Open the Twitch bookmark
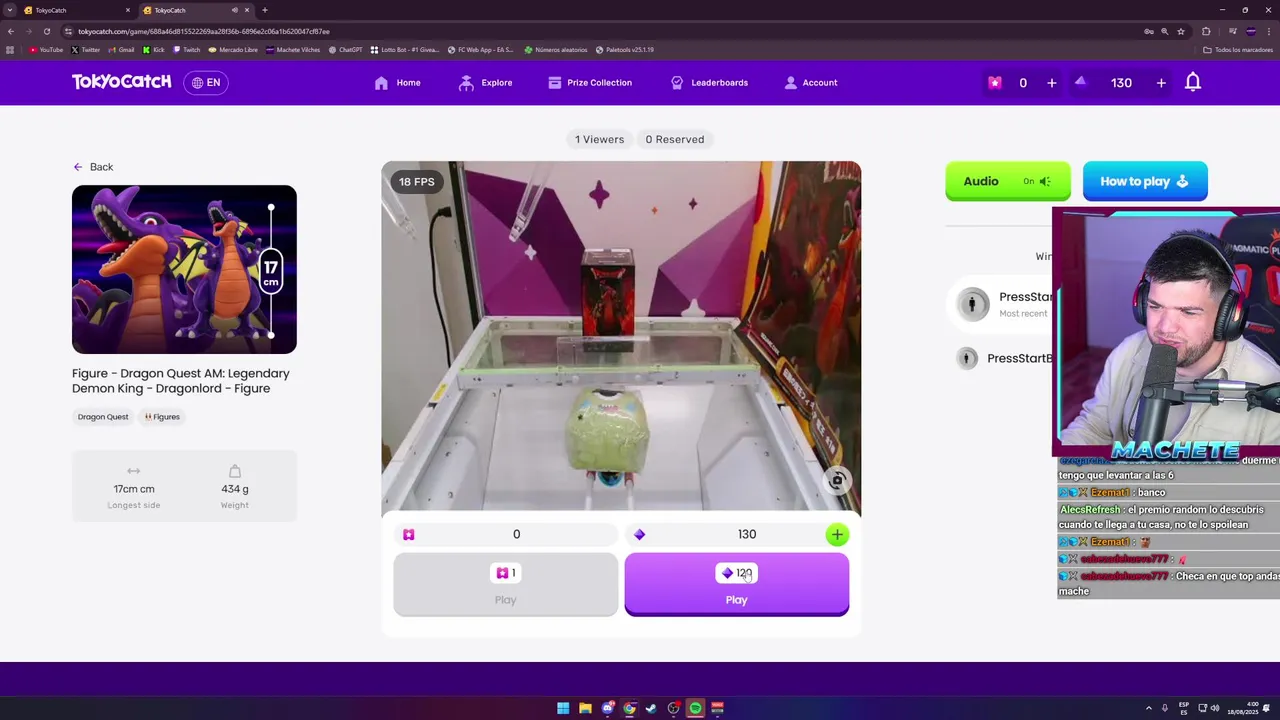This screenshot has width=1280, height=720. coord(187,50)
